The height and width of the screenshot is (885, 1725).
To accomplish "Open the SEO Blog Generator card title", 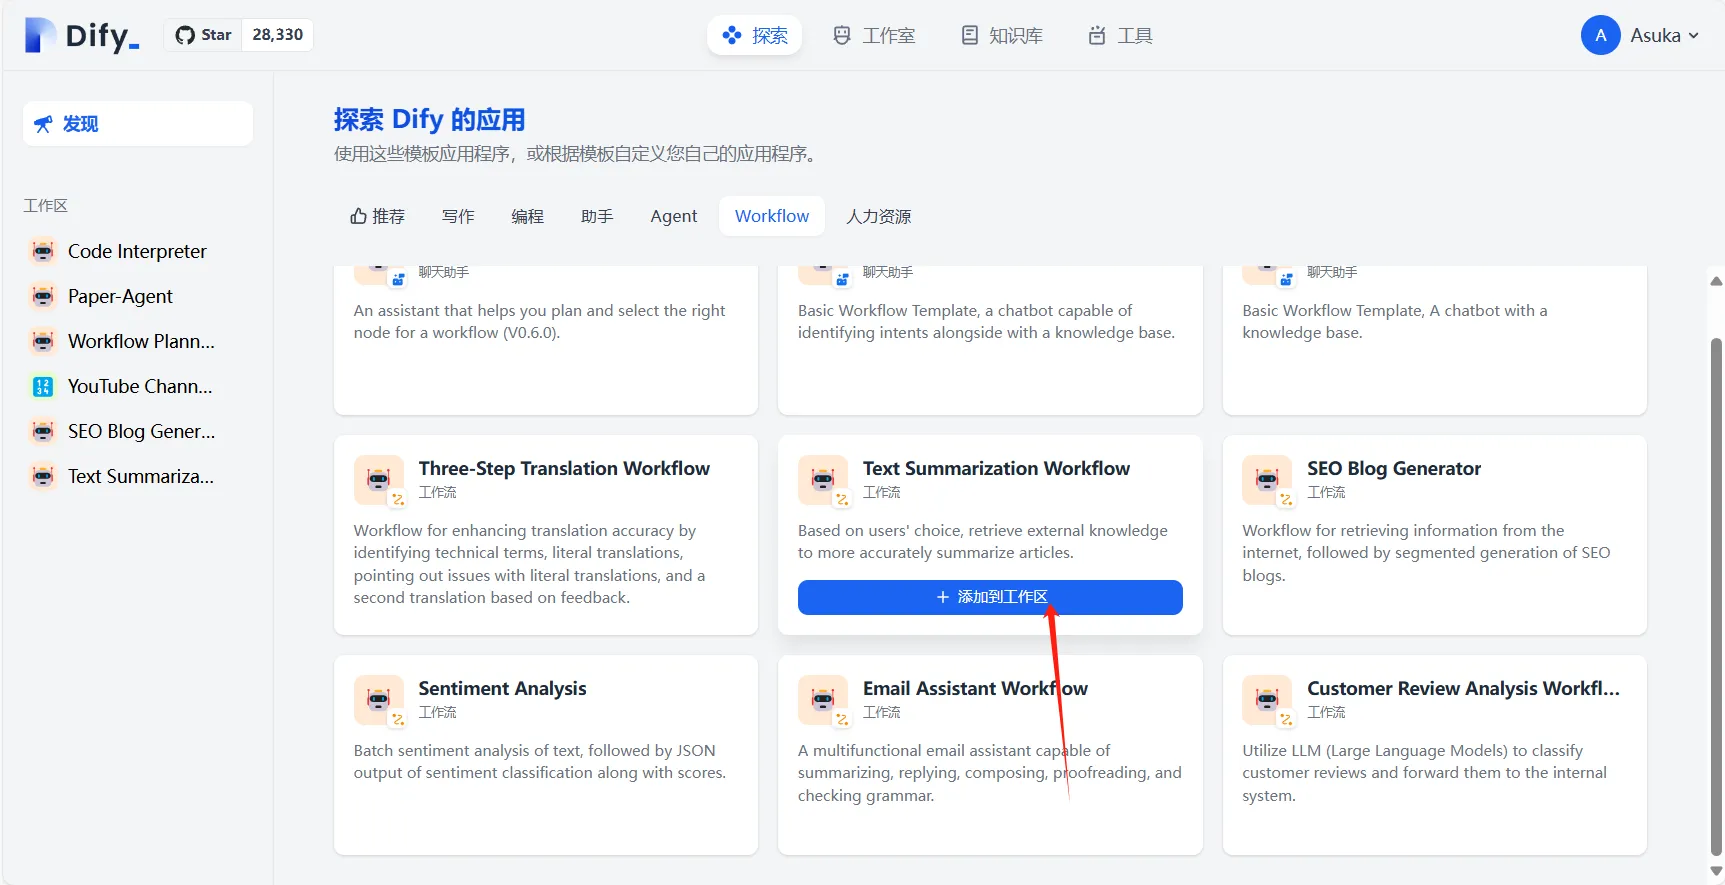I will 1394,468.
